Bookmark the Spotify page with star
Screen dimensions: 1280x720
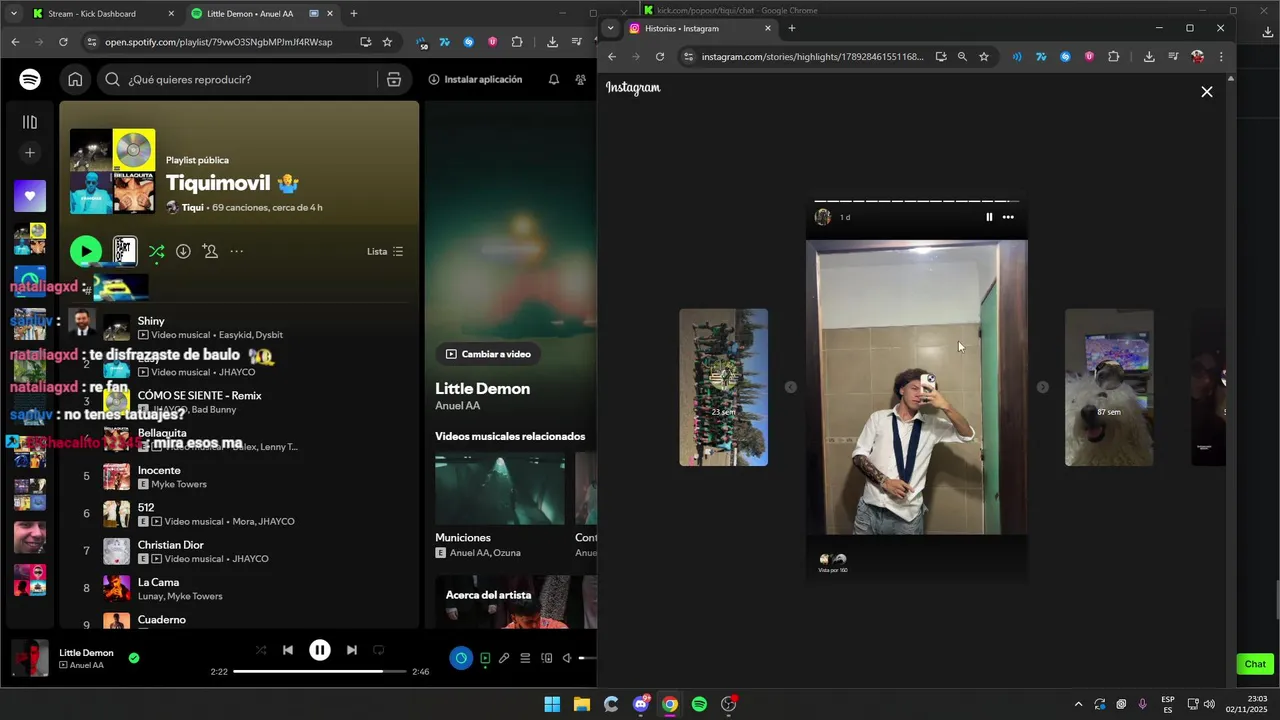point(387,42)
